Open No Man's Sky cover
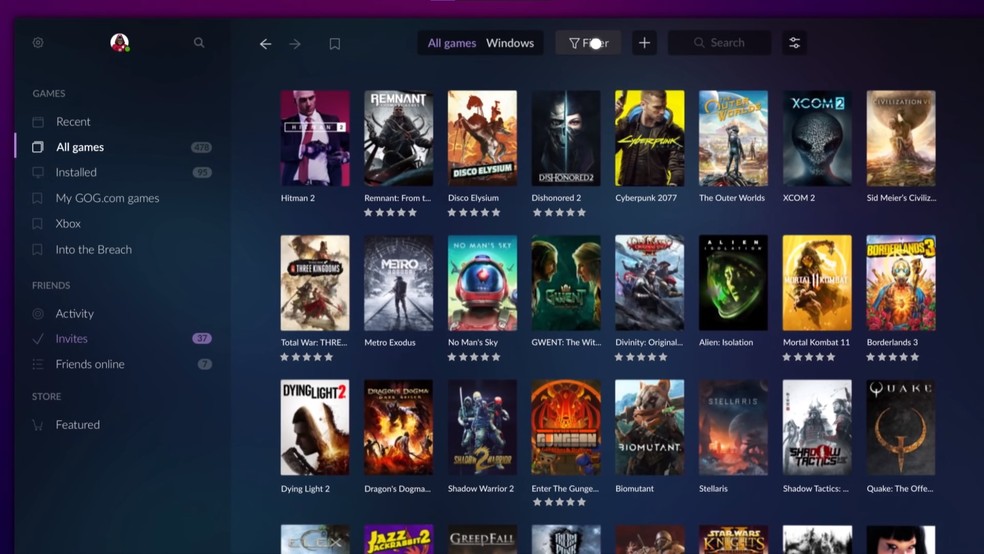 click(x=483, y=283)
